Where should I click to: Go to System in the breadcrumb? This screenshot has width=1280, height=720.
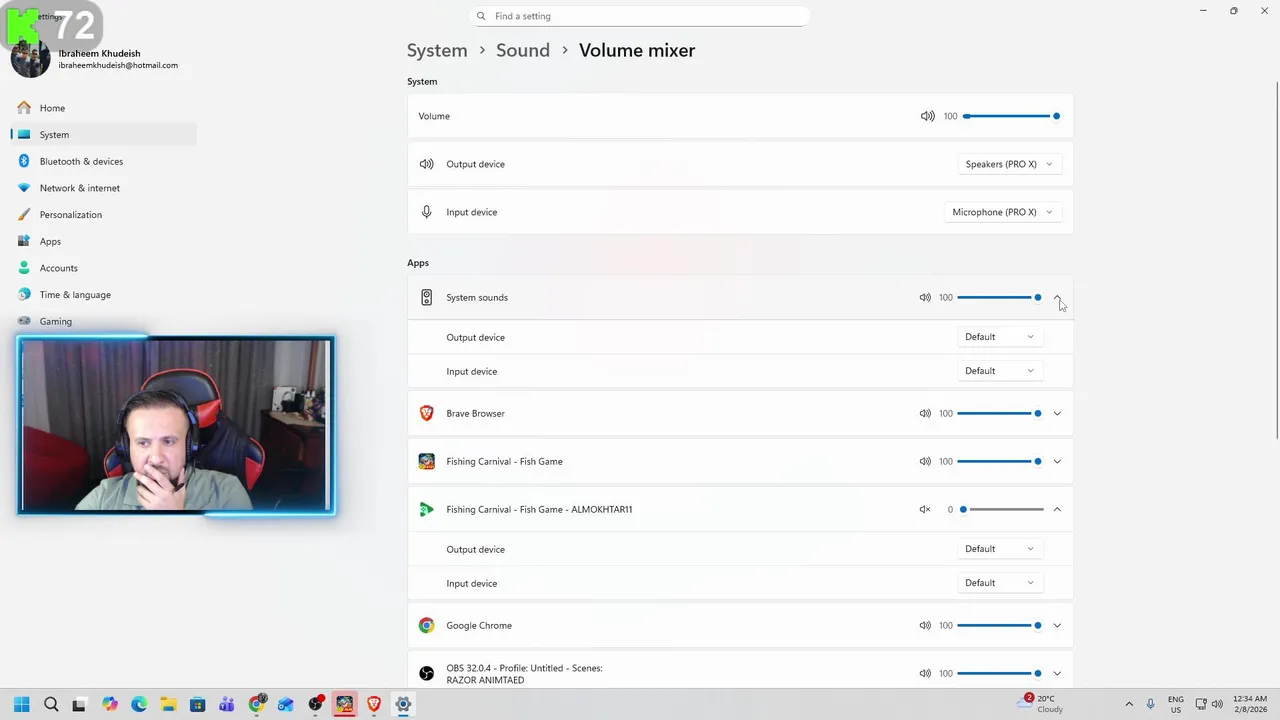tap(437, 50)
